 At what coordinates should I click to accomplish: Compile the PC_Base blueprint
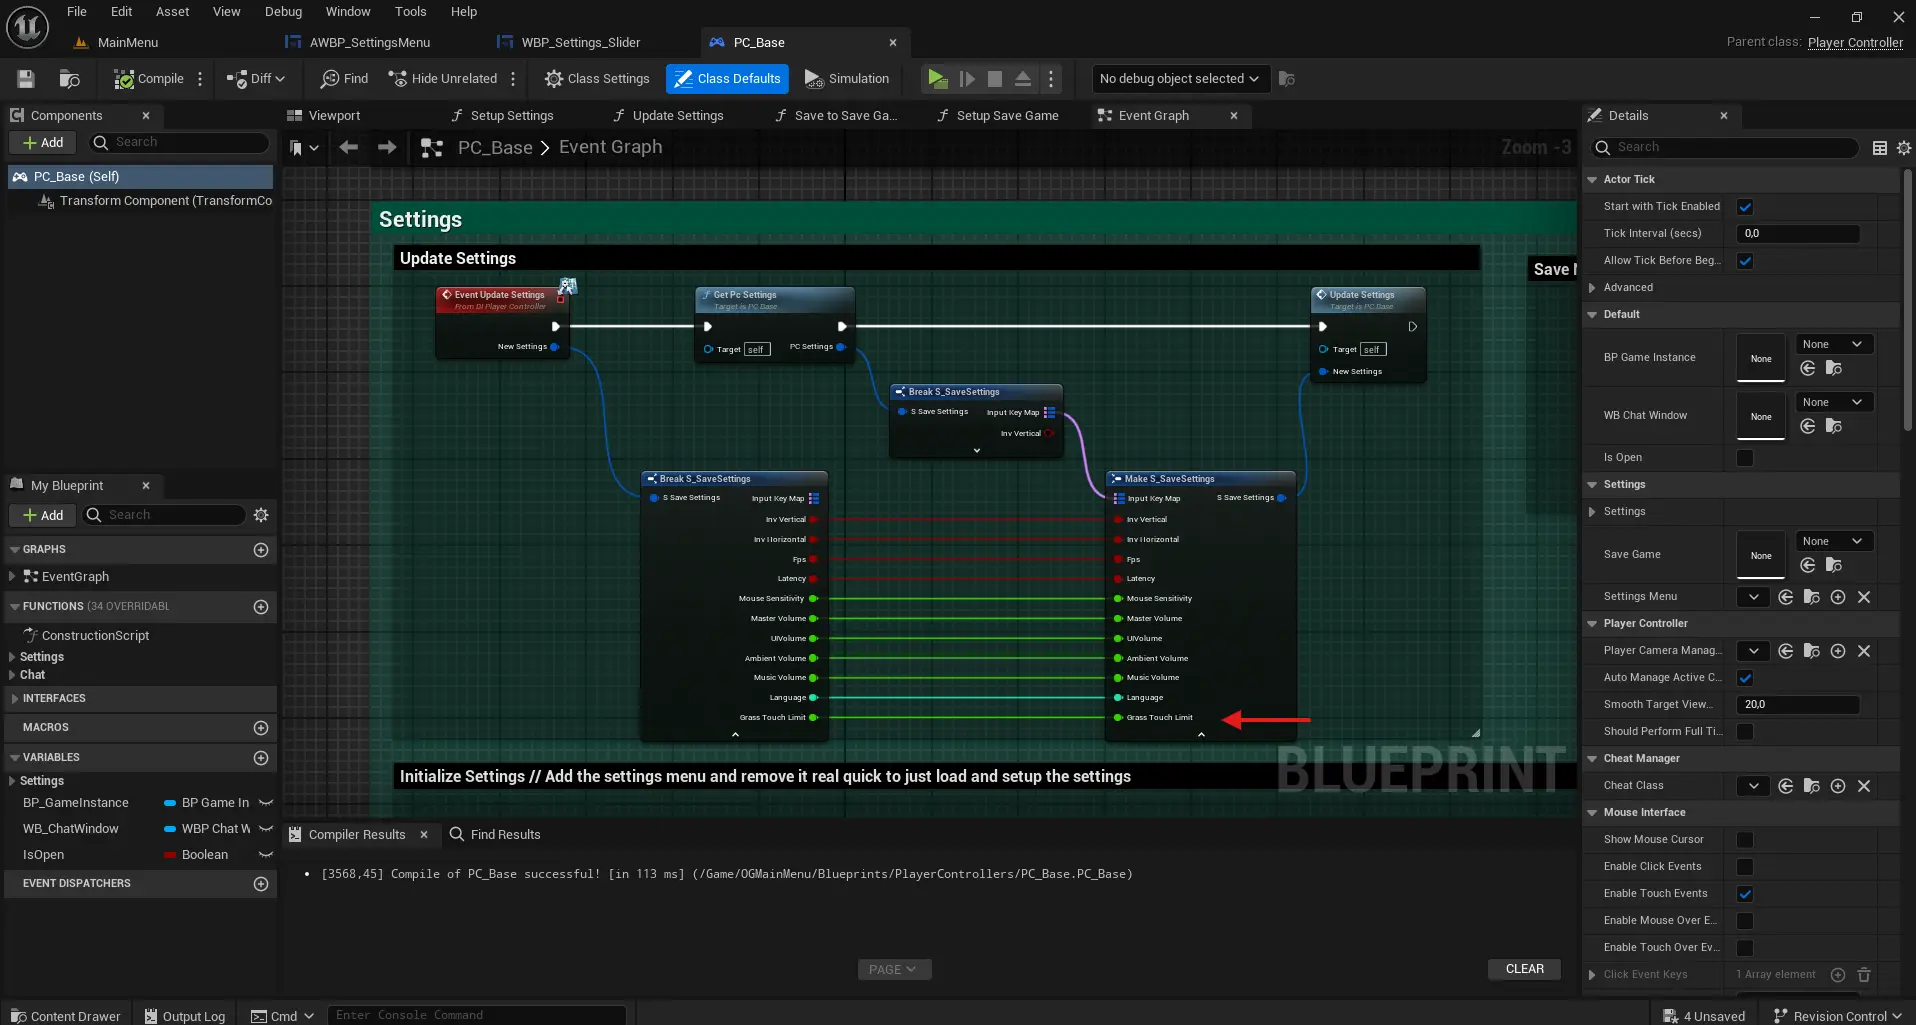tap(149, 79)
